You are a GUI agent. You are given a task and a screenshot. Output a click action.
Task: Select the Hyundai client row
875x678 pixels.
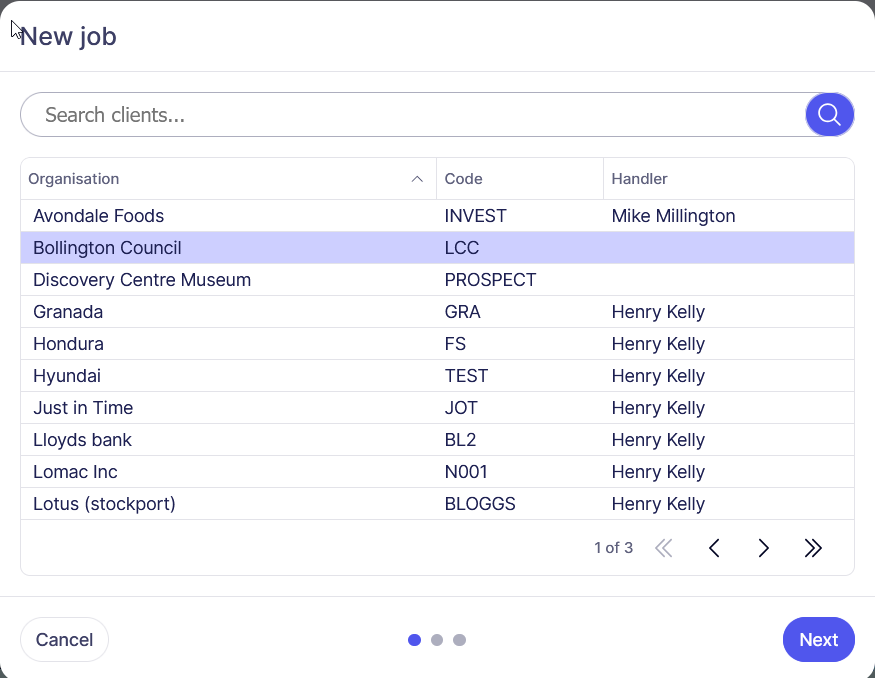point(67,376)
